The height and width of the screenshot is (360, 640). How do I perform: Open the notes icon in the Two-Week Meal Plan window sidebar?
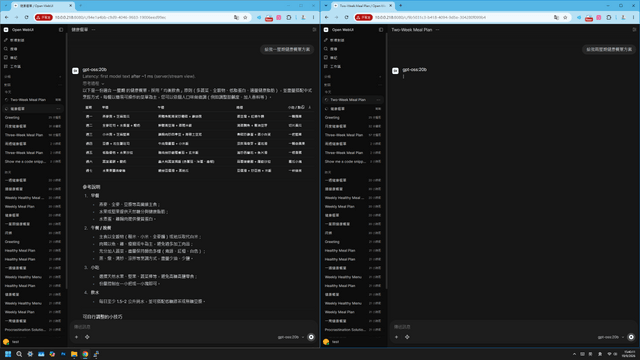326,58
